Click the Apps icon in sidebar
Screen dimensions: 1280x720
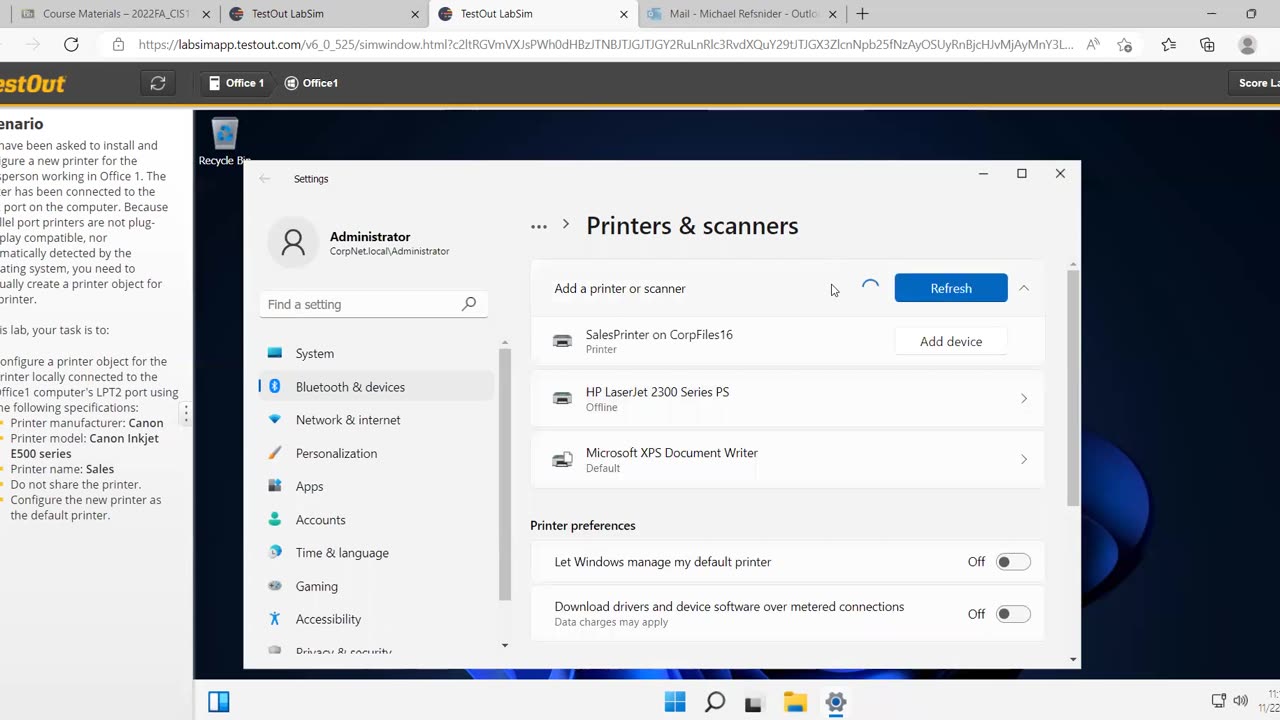(275, 486)
